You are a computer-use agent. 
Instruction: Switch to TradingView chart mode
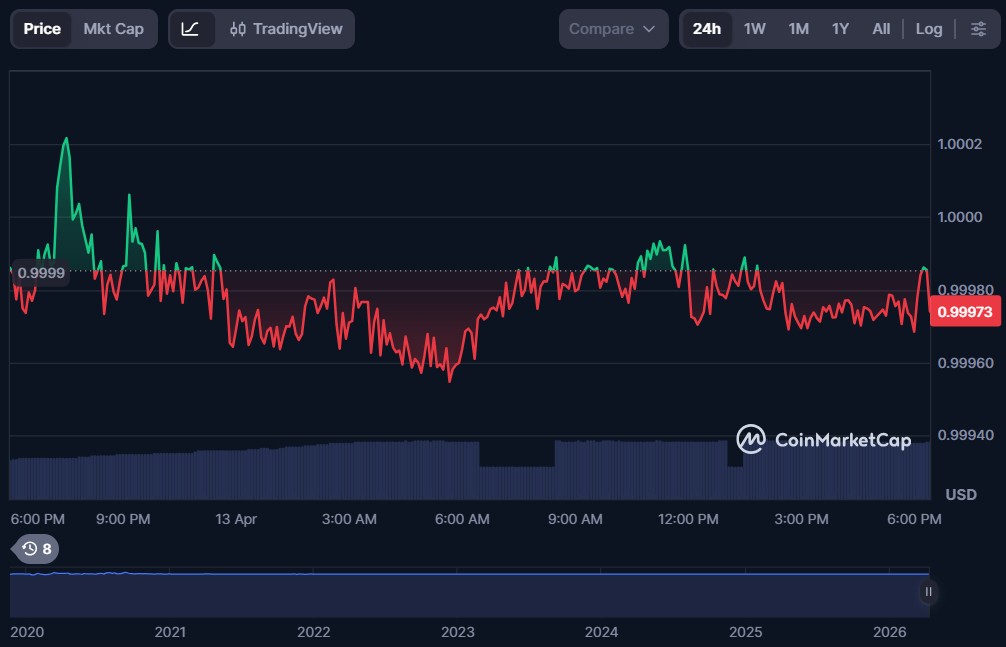click(286, 29)
